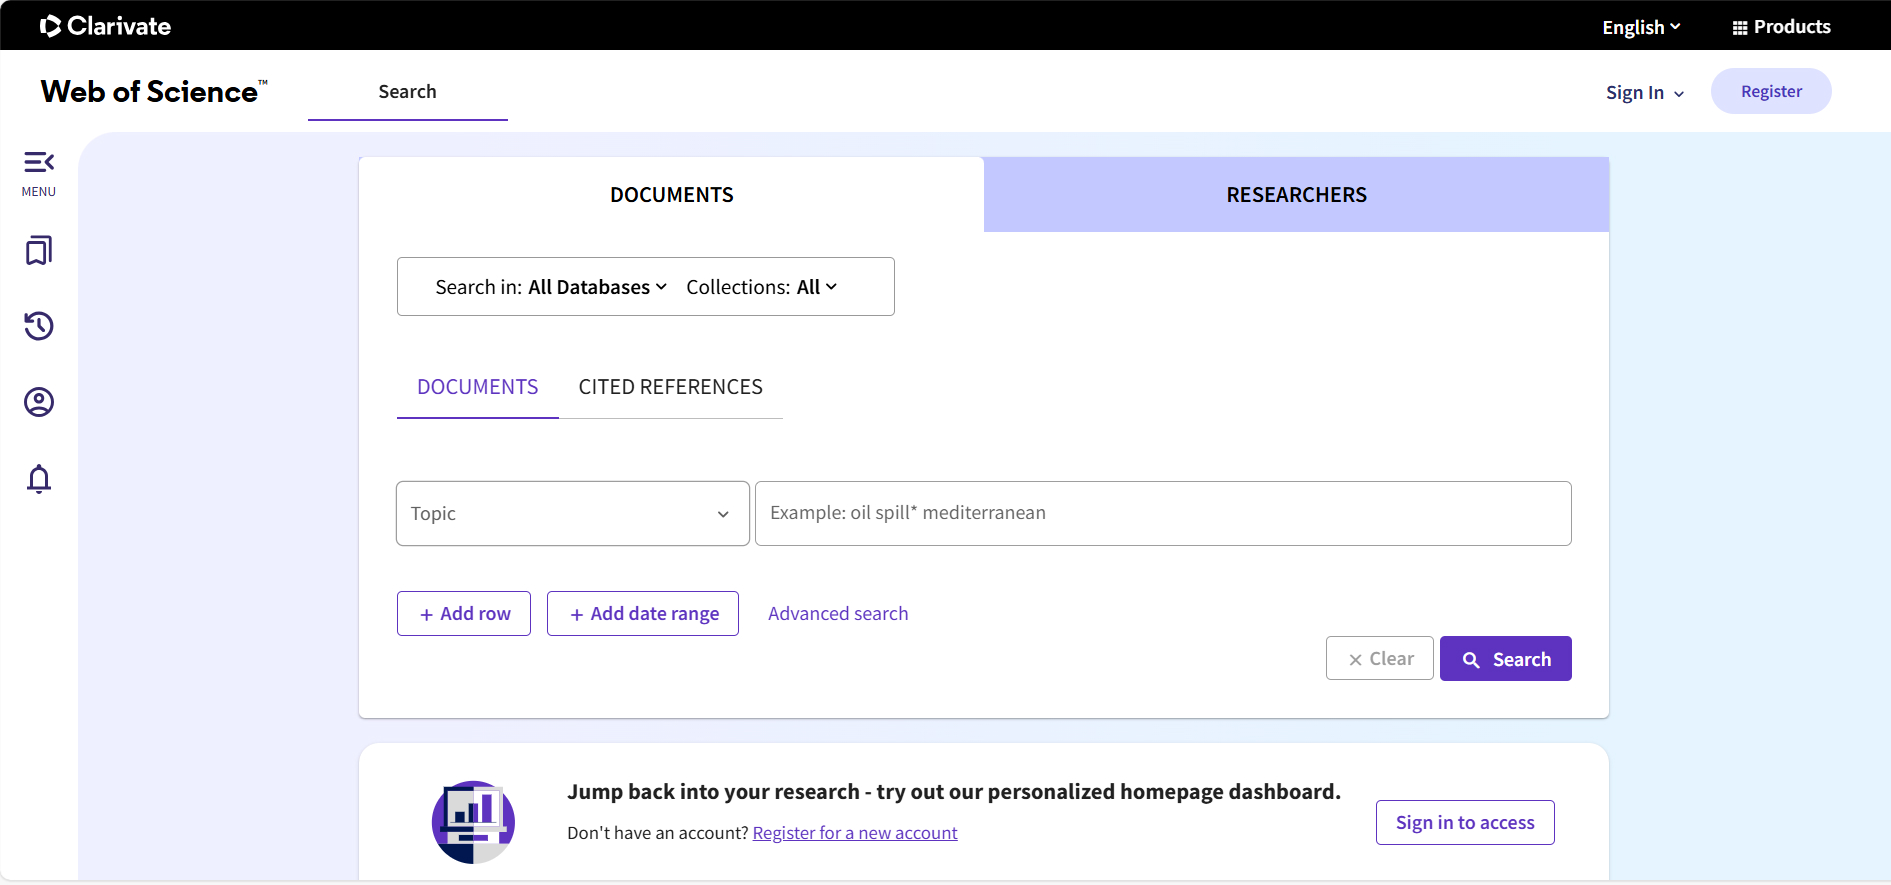Screen dimensions: 1891x885
Task: Open the search History clock icon
Action: 39,326
